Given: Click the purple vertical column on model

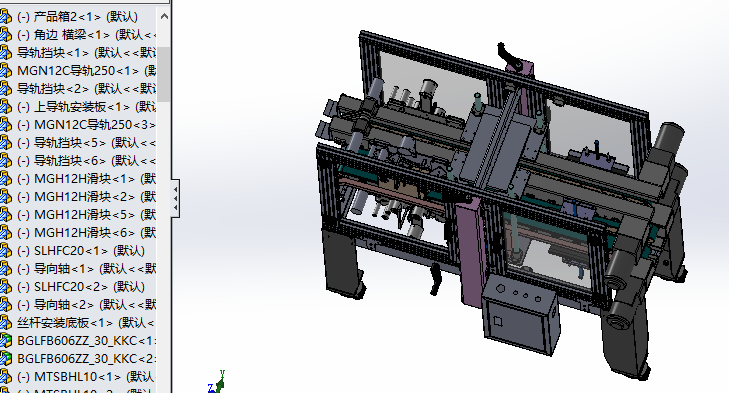Looking at the screenshot, I should [x=472, y=252].
